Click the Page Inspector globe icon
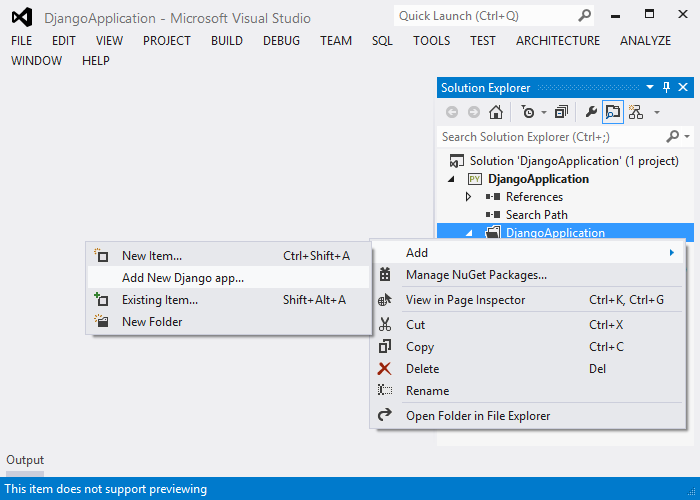Viewport: 700px width, 500px height. (x=385, y=300)
